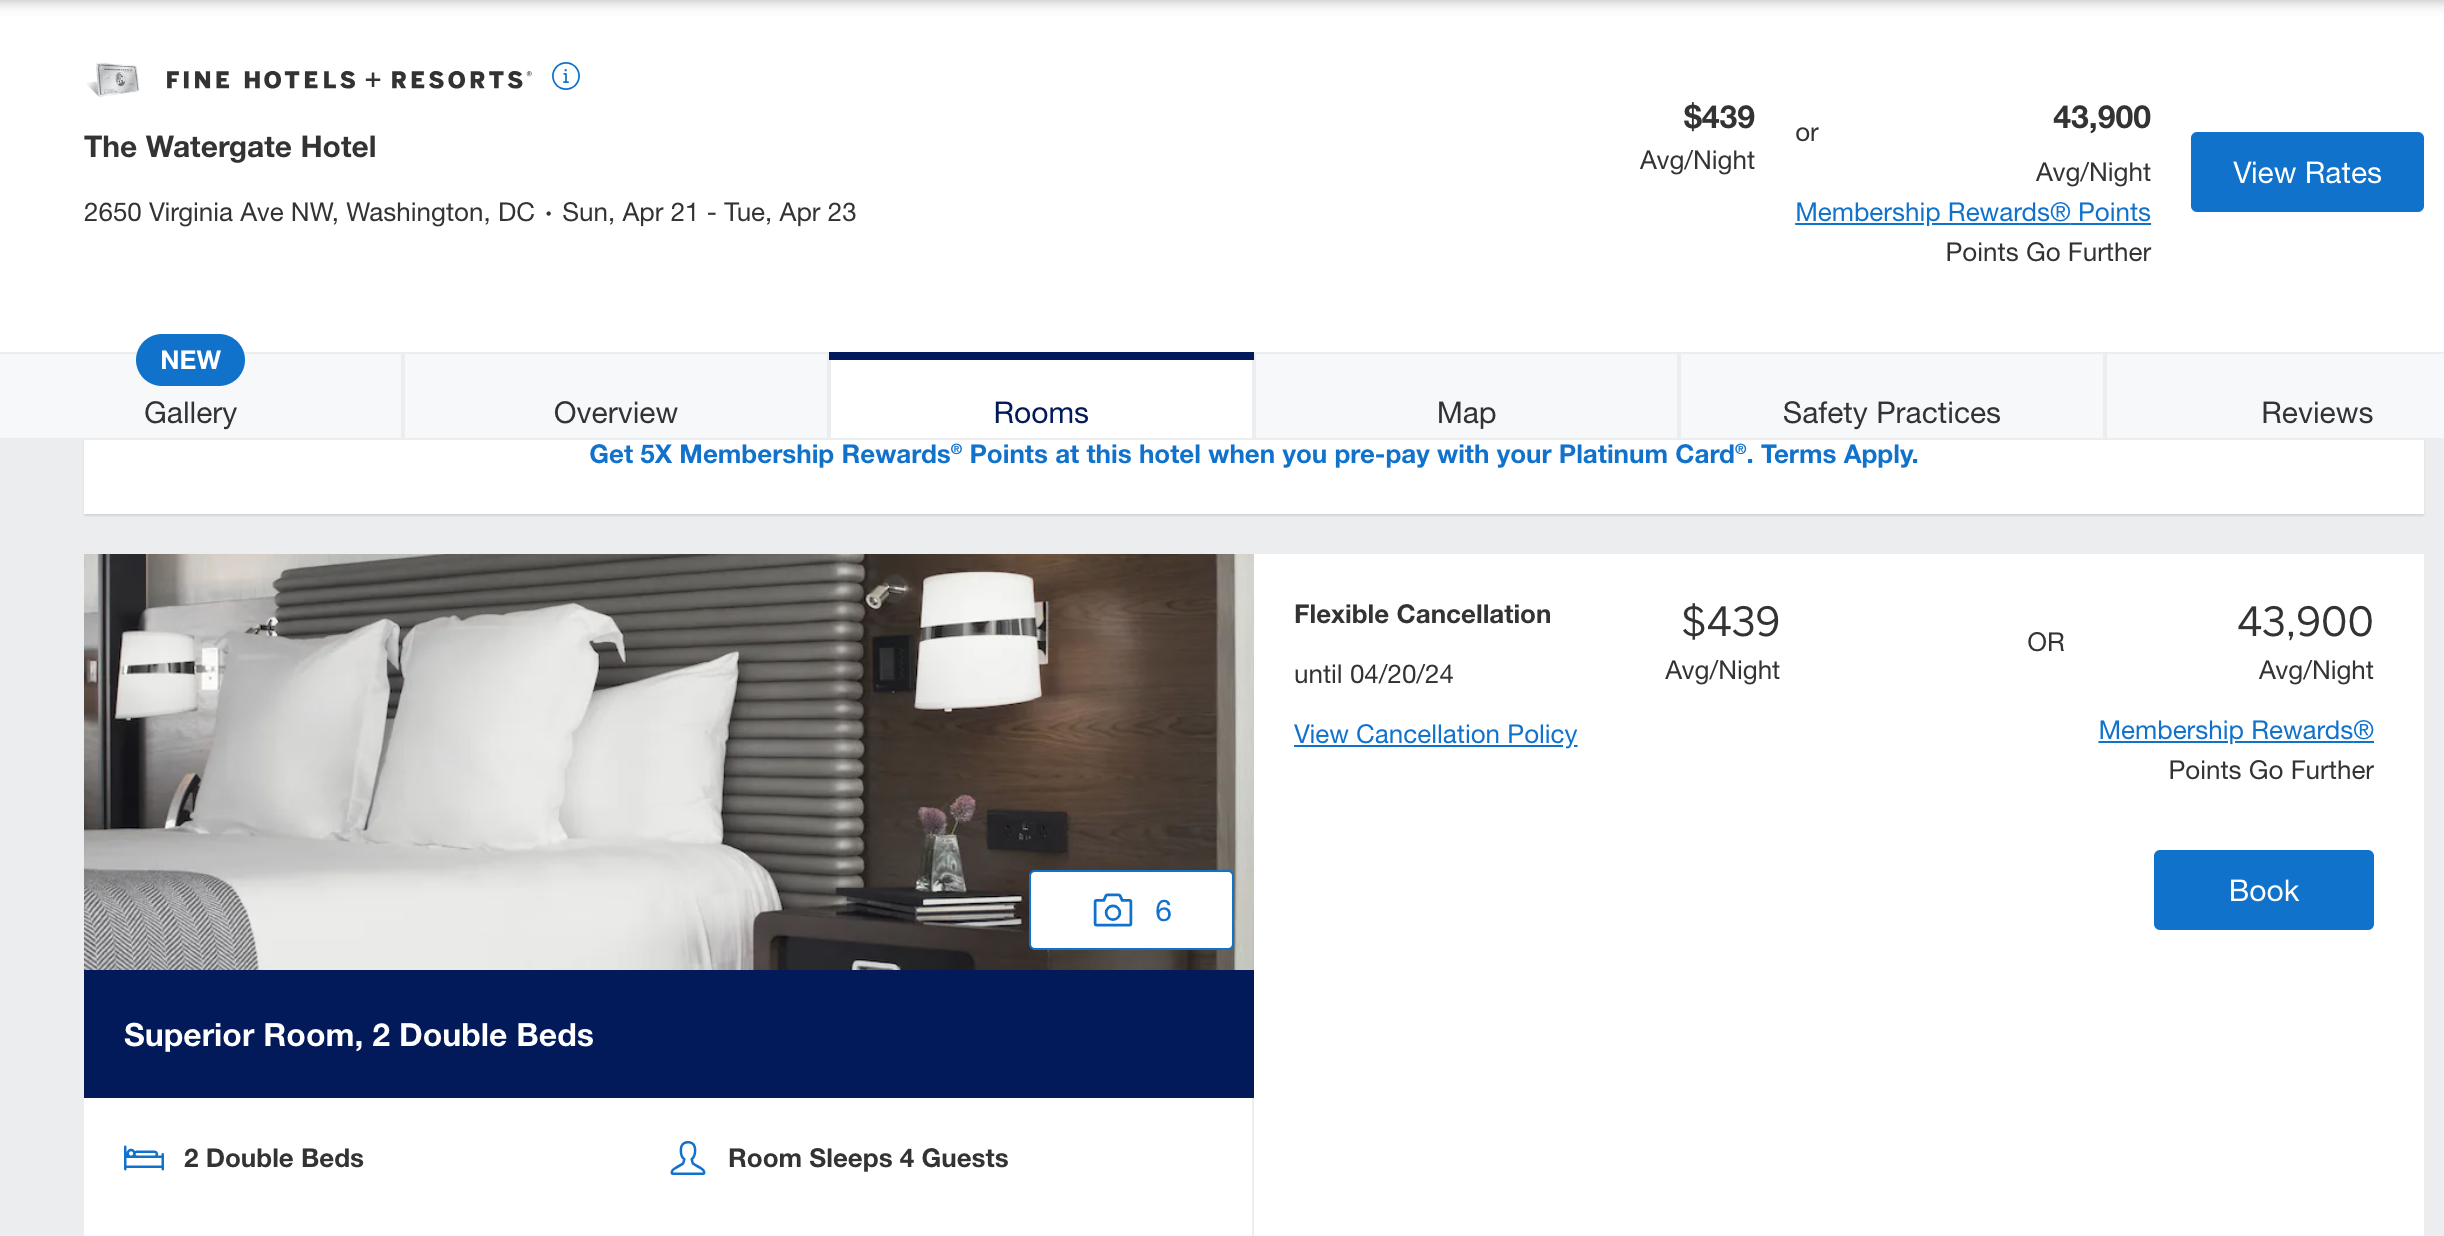Click the $439 room rate price
The image size is (2444, 1236).
coord(1730,622)
